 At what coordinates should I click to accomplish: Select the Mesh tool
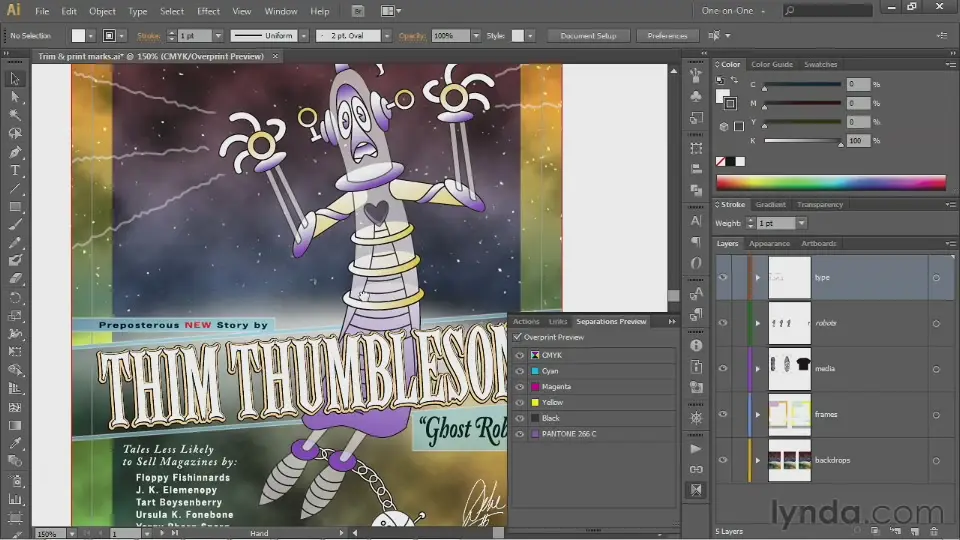[x=15, y=407]
